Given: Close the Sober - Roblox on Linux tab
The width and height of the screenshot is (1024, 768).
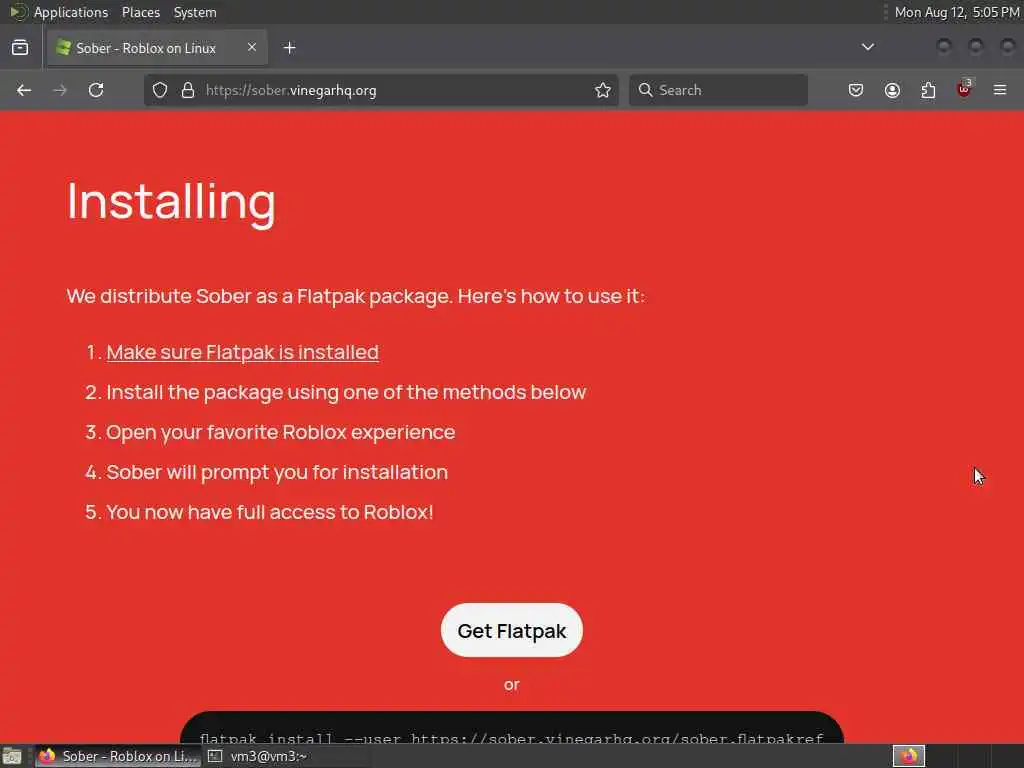Looking at the screenshot, I should pyautogui.click(x=252, y=48).
